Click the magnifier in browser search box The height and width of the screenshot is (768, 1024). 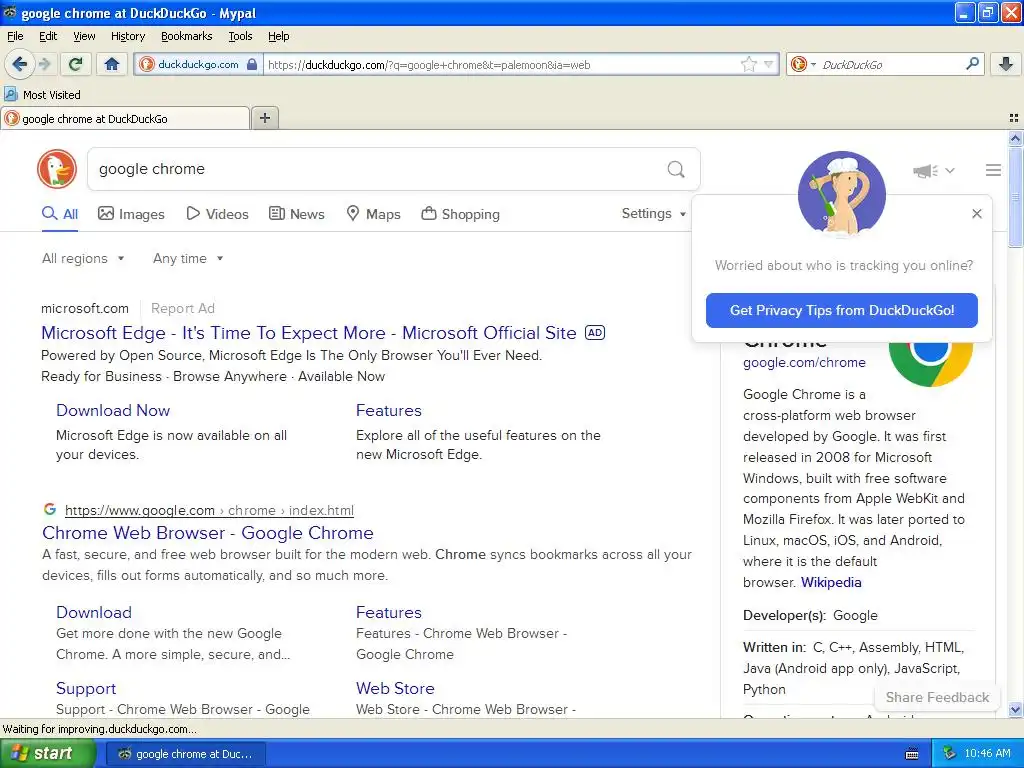pyautogui.click(x=972, y=63)
